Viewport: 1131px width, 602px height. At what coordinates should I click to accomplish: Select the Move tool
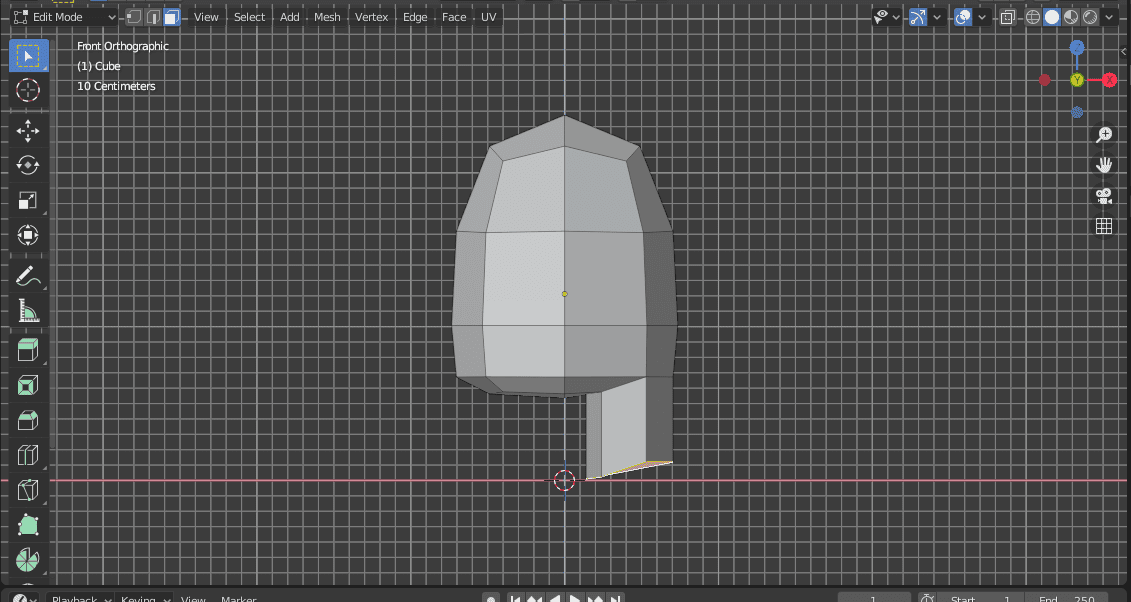28,130
